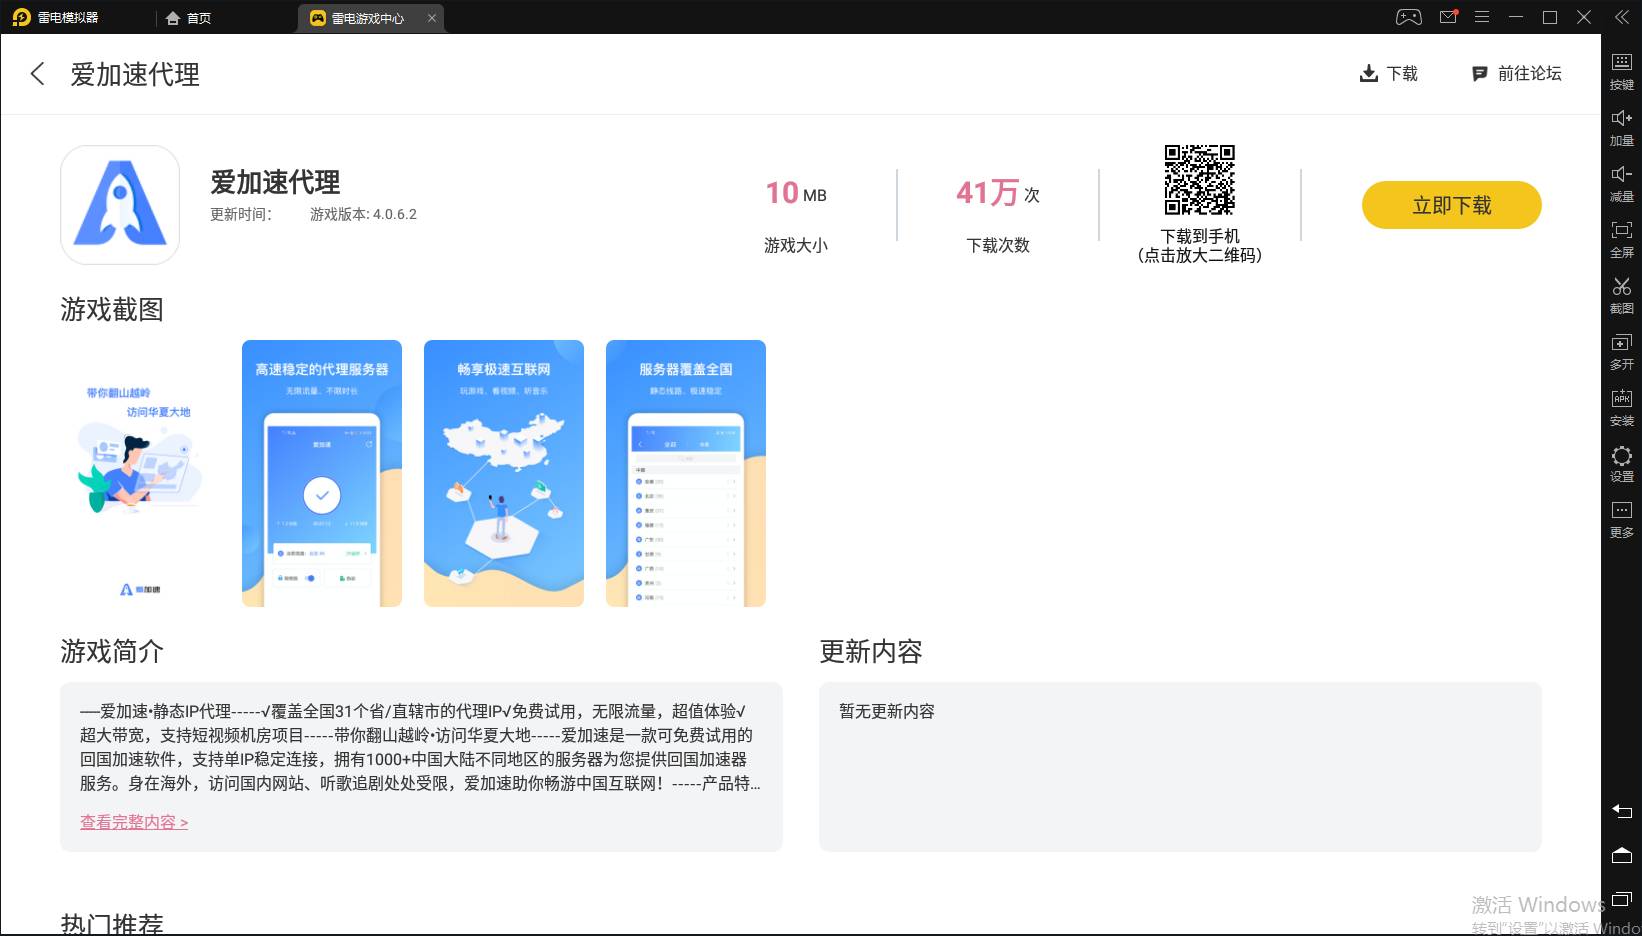Open emulator settings (设置) gear
The image size is (1642, 936).
tap(1621, 462)
